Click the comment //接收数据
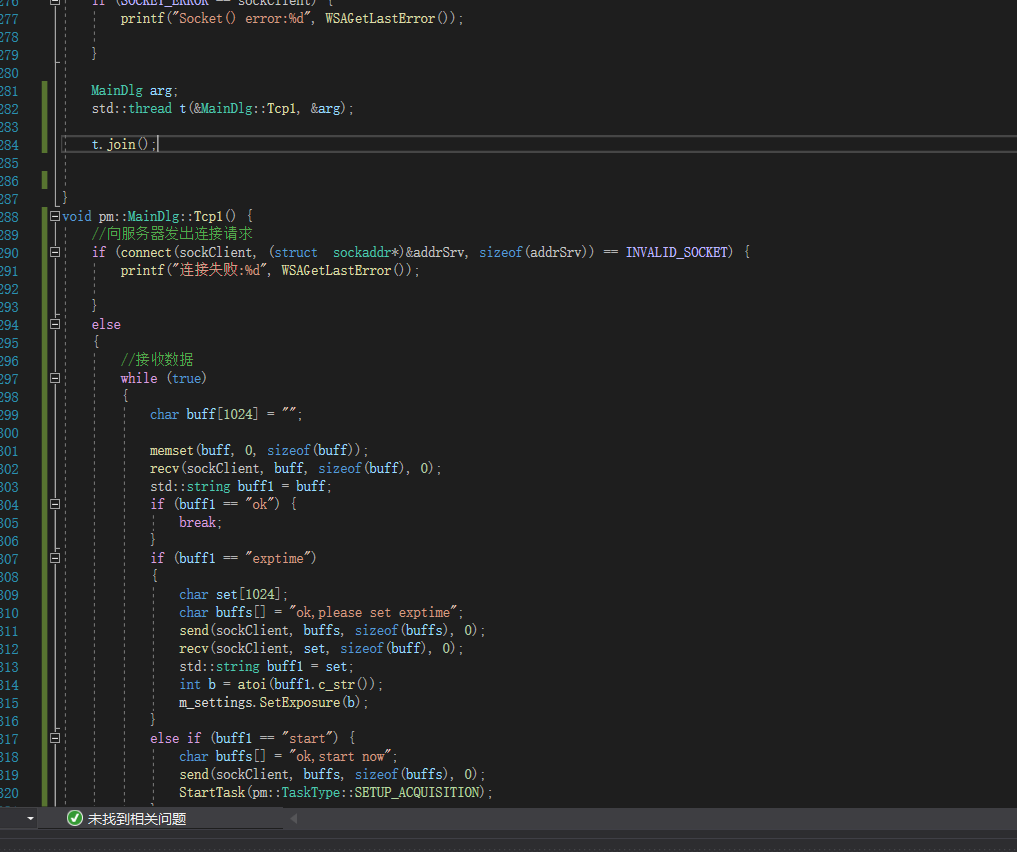The width and height of the screenshot is (1017, 852). (157, 360)
